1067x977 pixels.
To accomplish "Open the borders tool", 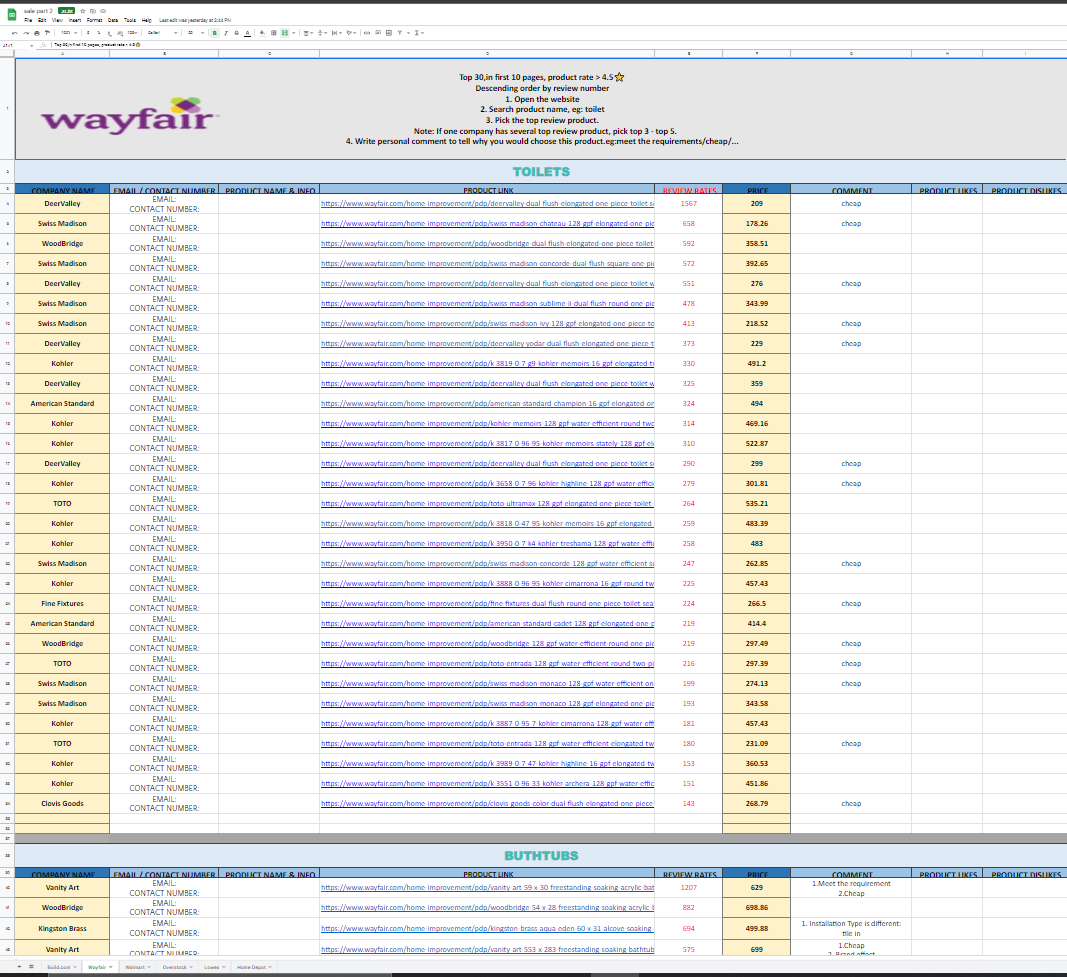I will pyautogui.click(x=274, y=33).
